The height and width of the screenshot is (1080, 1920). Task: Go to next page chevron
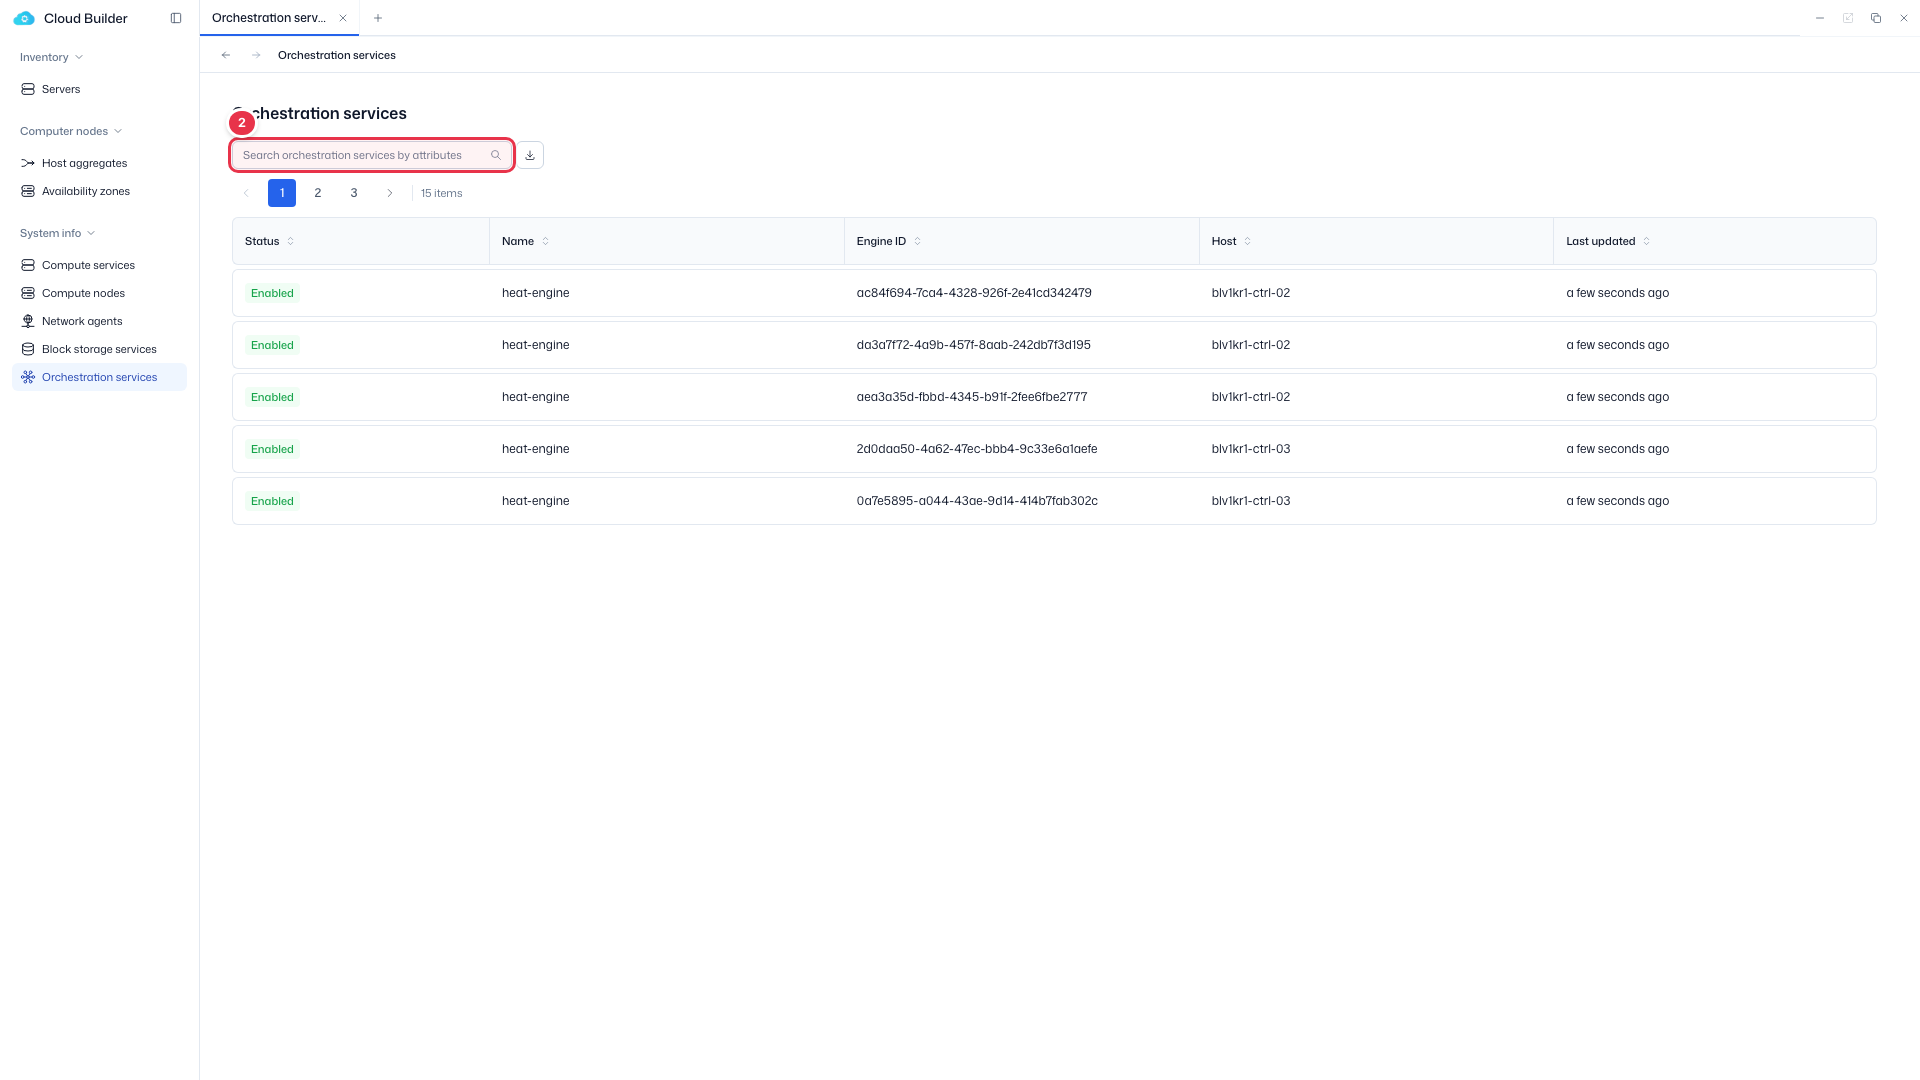tap(390, 193)
